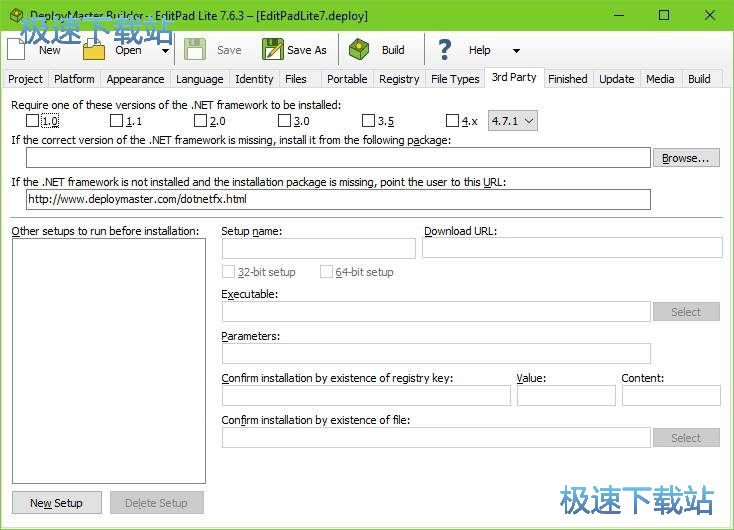
Task: Click the Open folder icon
Action: [94, 50]
